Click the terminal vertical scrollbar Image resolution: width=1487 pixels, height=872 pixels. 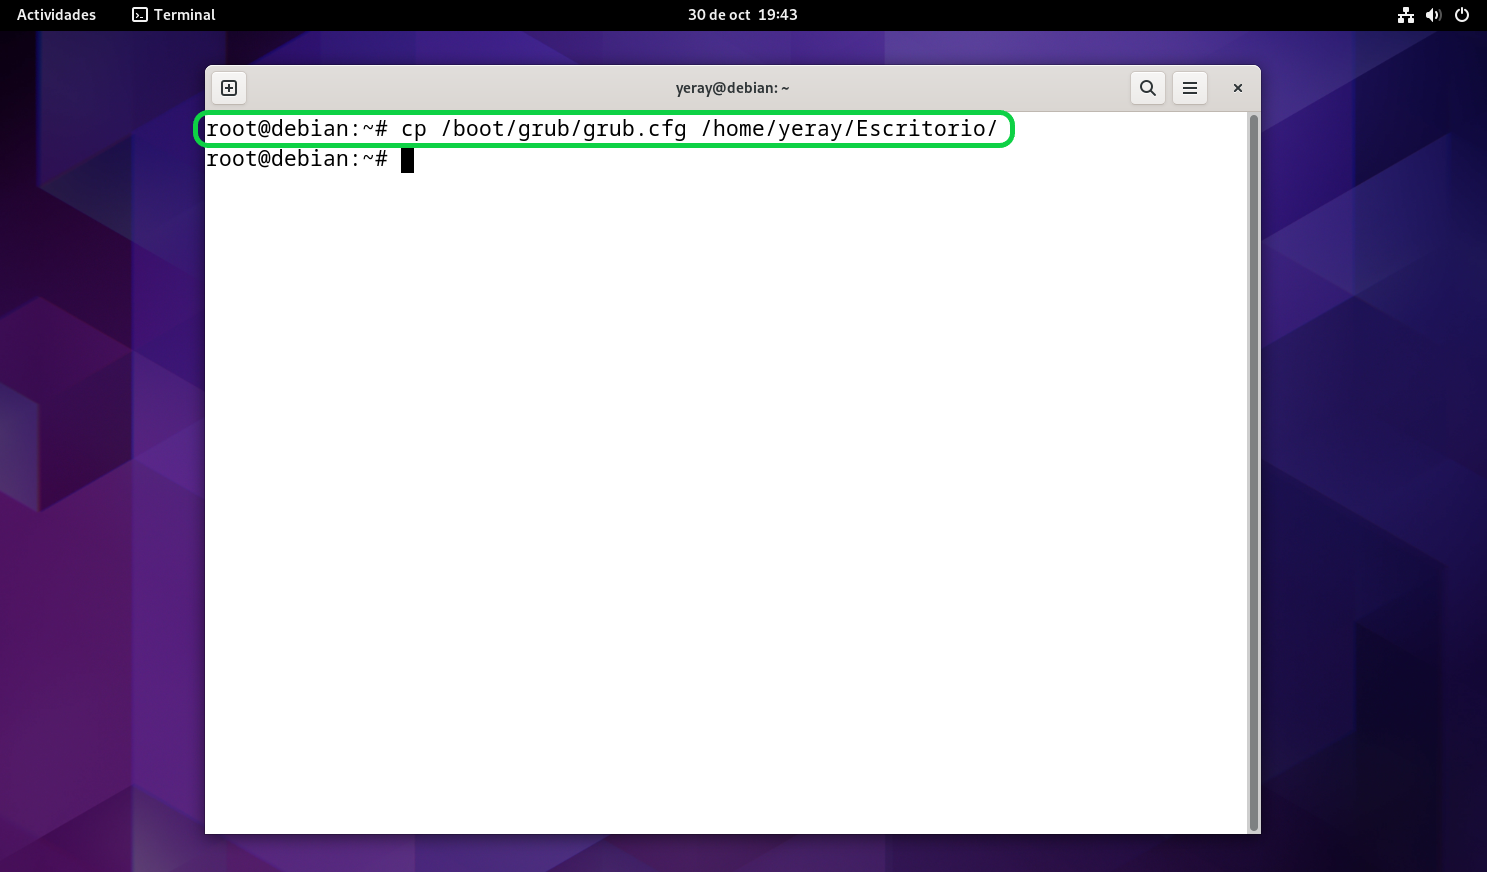pyautogui.click(x=1254, y=473)
